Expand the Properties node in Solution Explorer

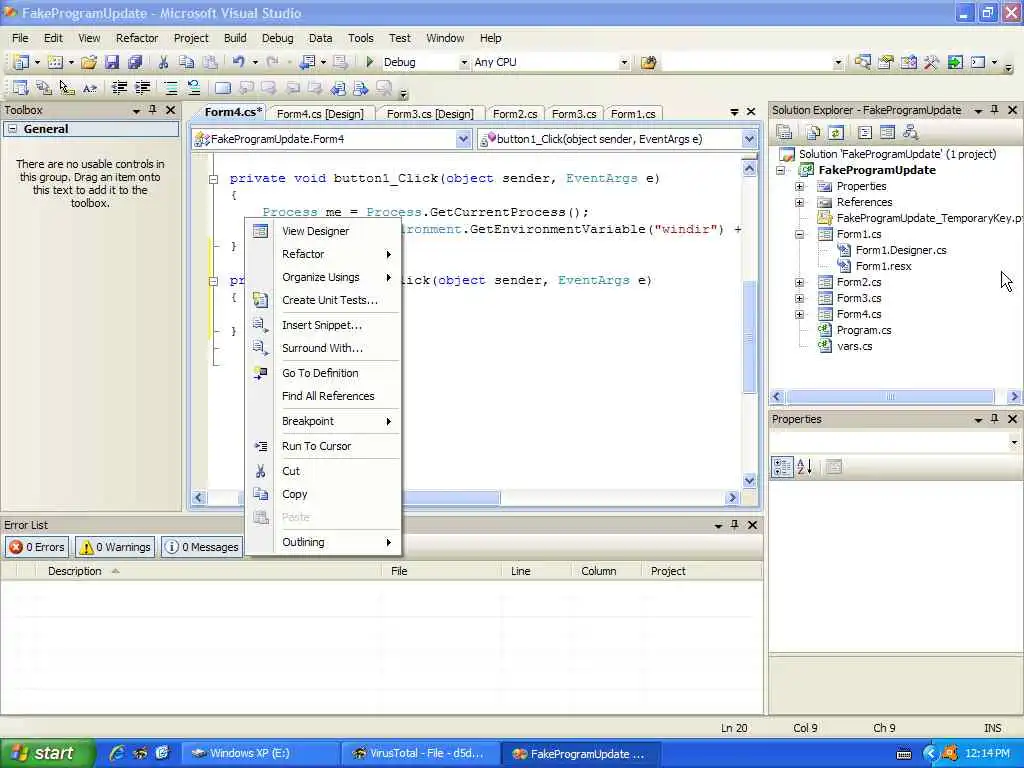tap(799, 186)
